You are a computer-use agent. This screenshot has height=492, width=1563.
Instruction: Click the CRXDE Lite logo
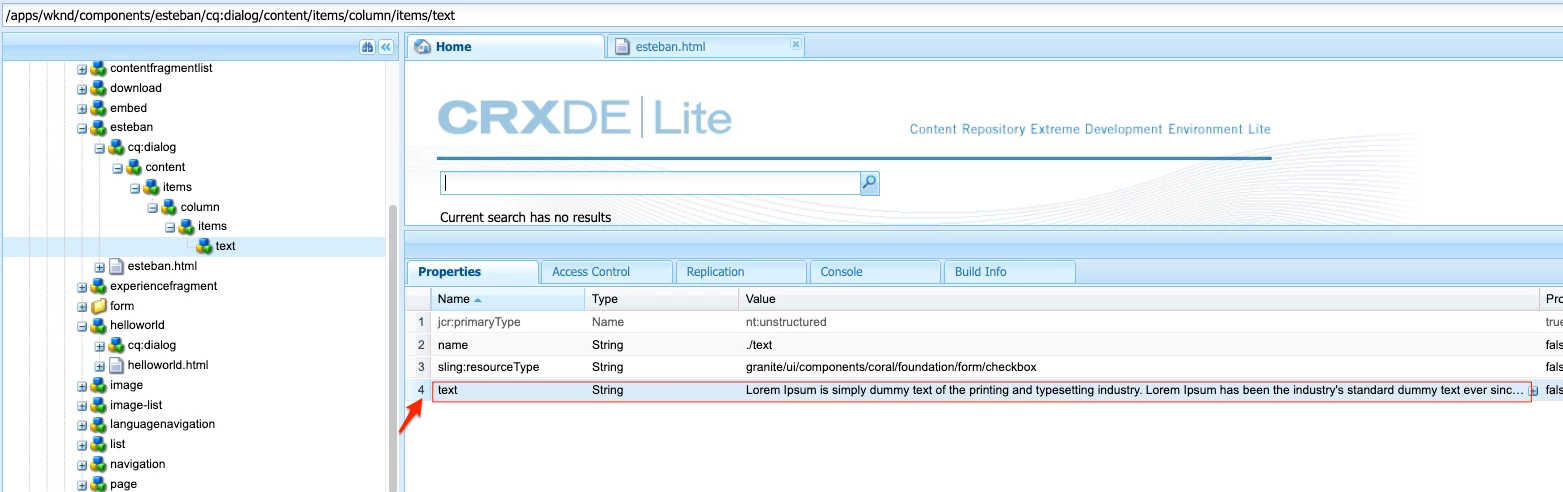point(585,119)
